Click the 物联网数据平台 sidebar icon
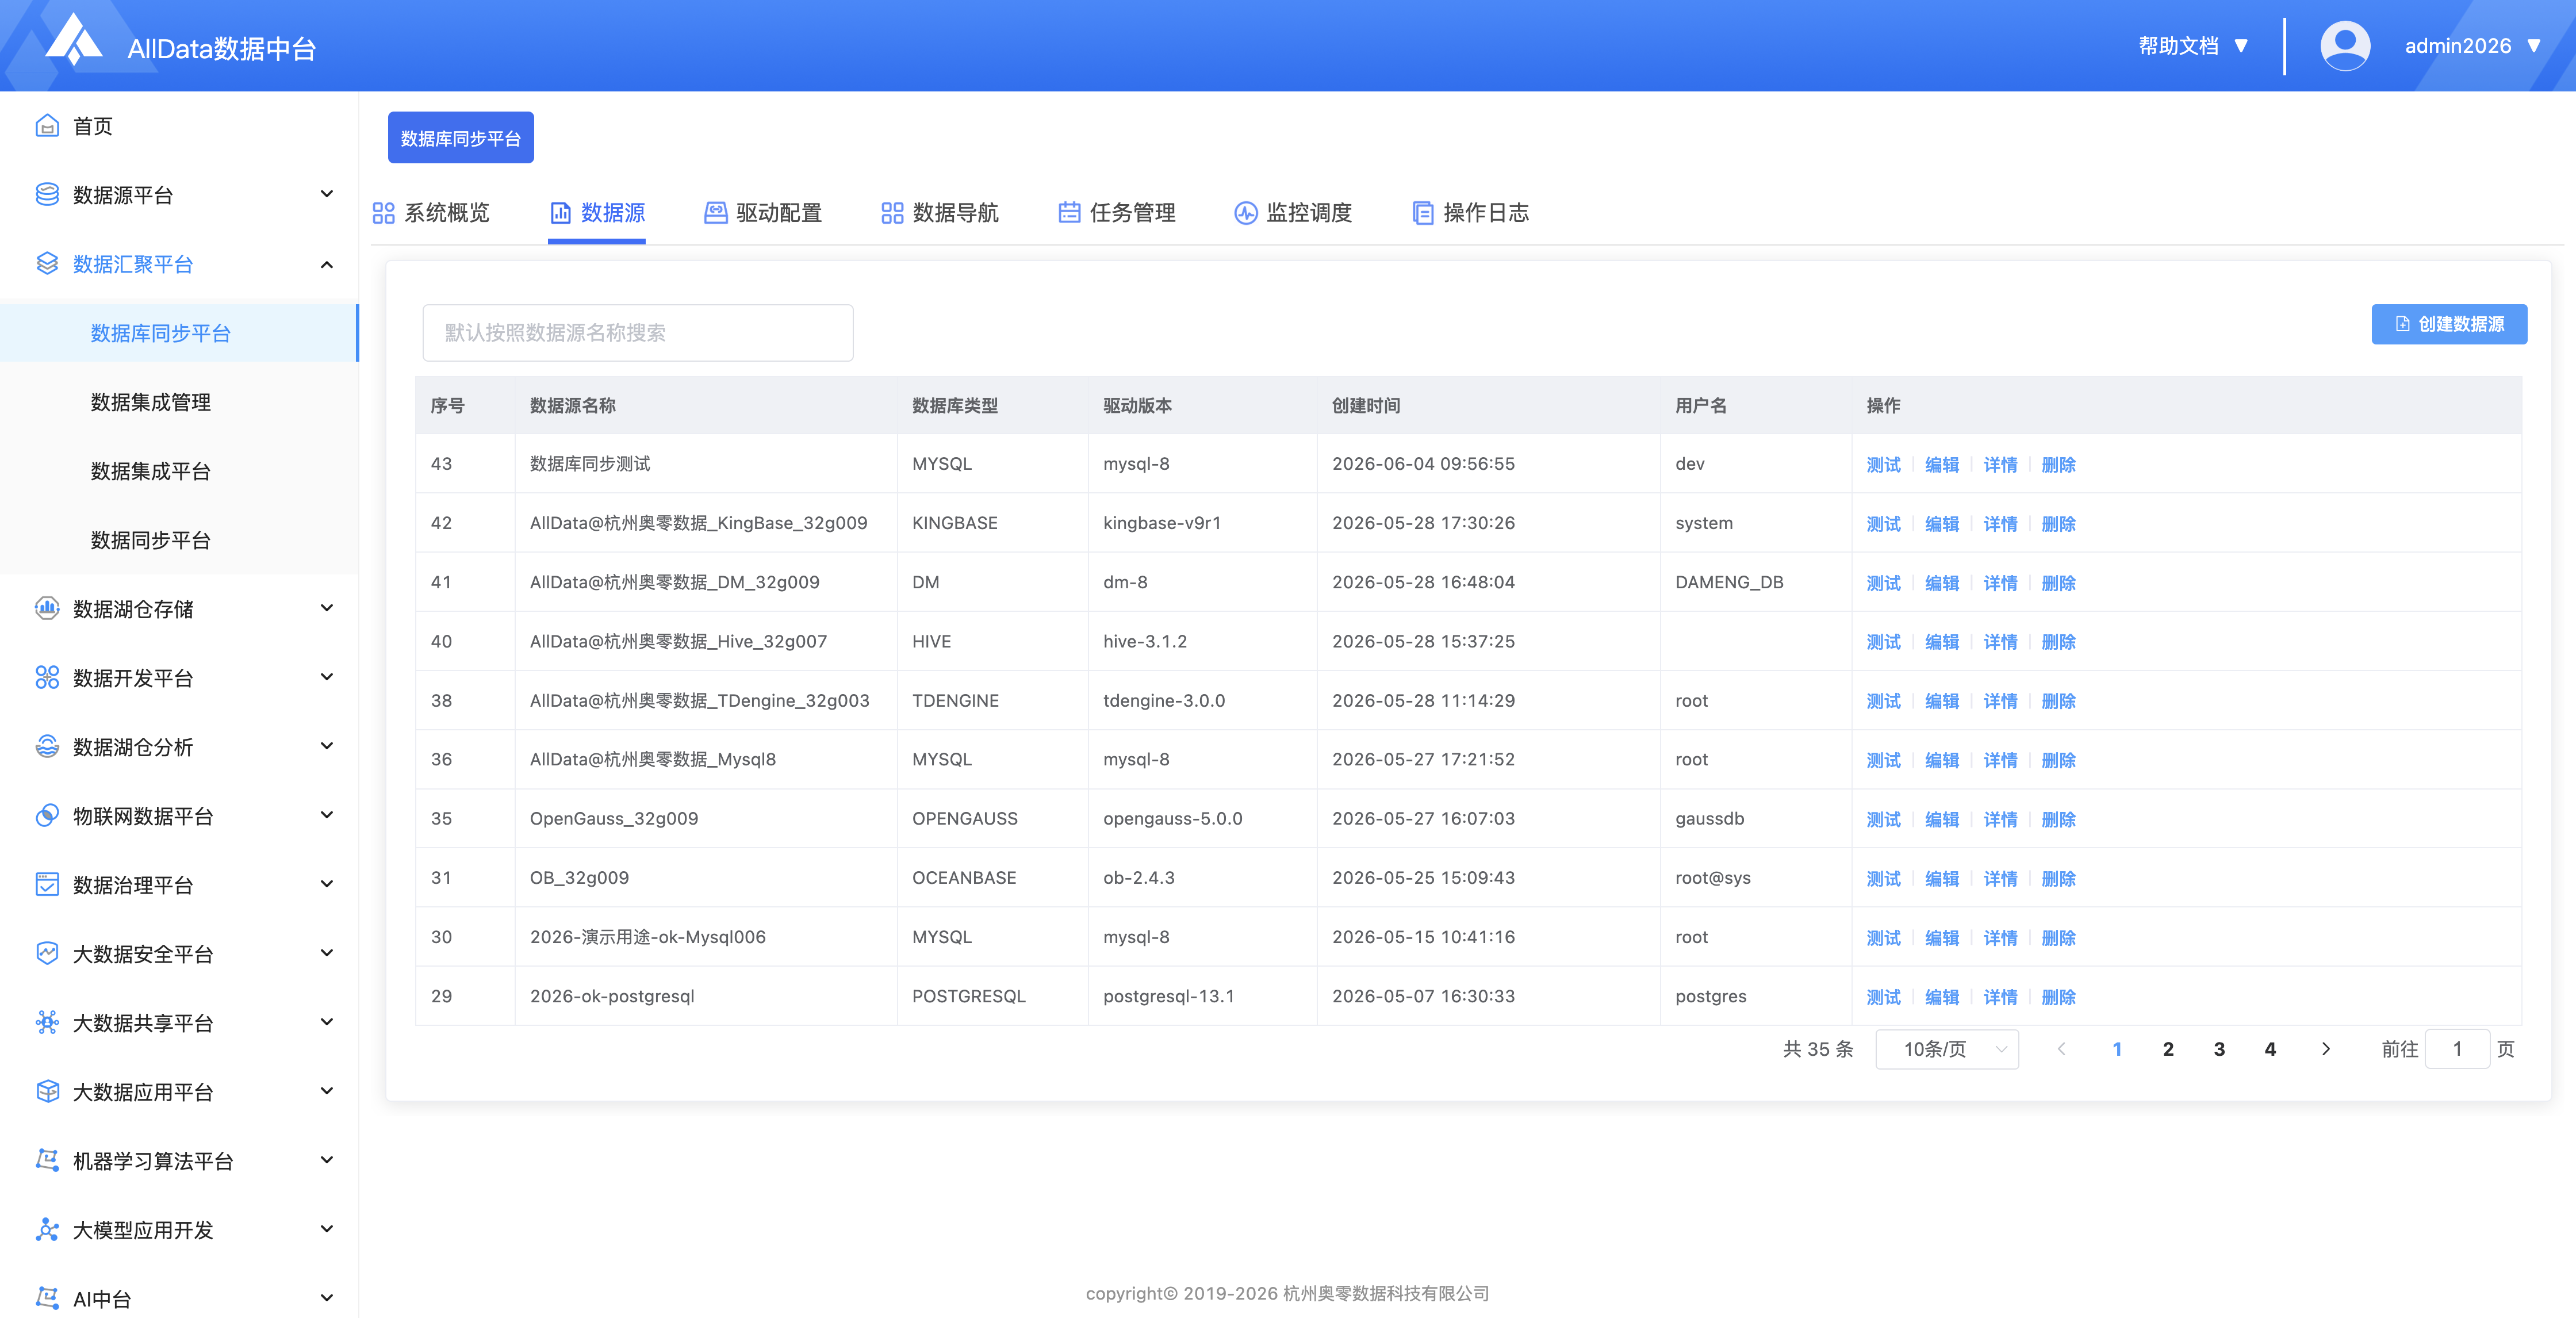Image resolution: width=2576 pixels, height=1318 pixels. [x=47, y=816]
